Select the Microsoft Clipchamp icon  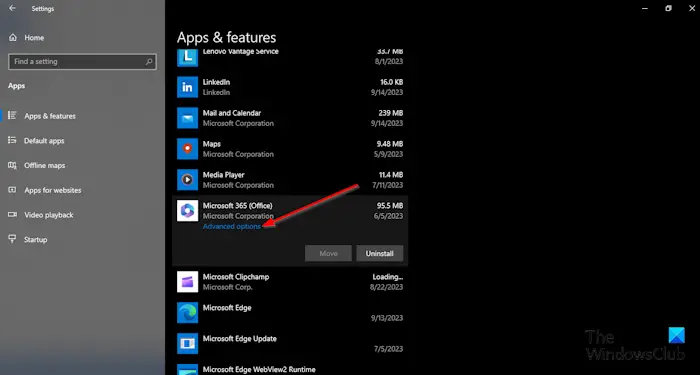[x=188, y=282]
